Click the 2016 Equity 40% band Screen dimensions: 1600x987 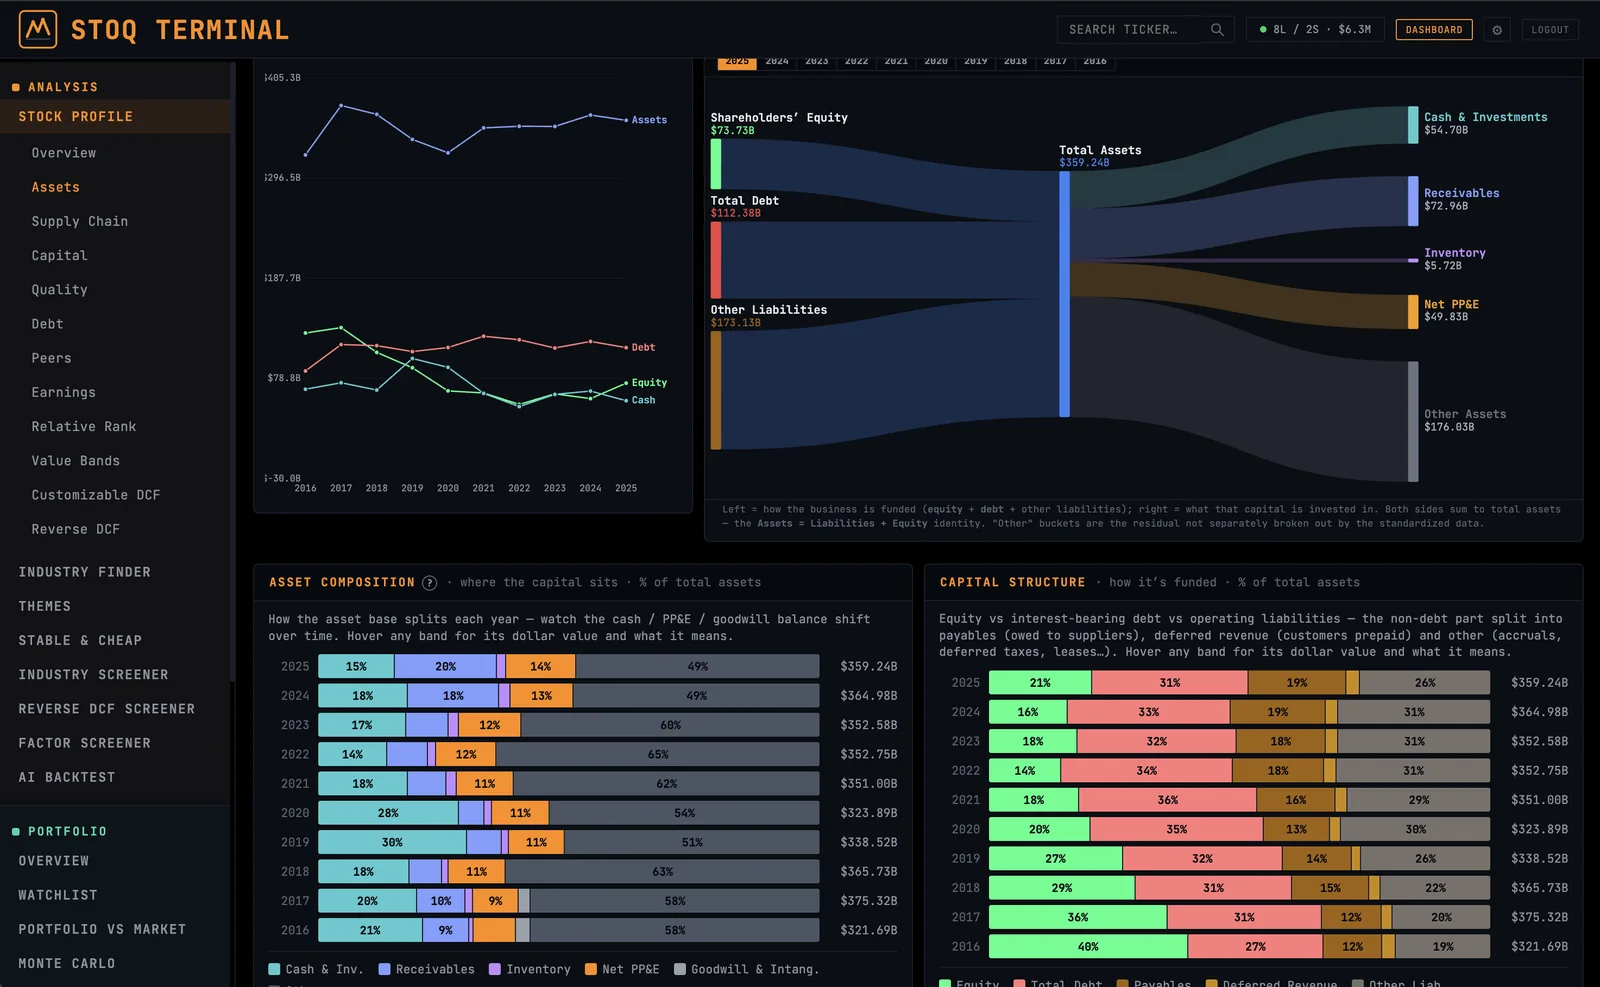[1088, 946]
